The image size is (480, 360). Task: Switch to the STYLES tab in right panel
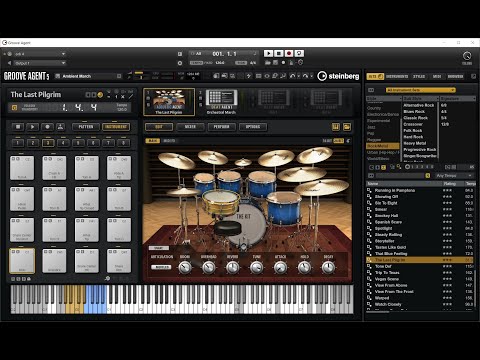click(x=419, y=76)
